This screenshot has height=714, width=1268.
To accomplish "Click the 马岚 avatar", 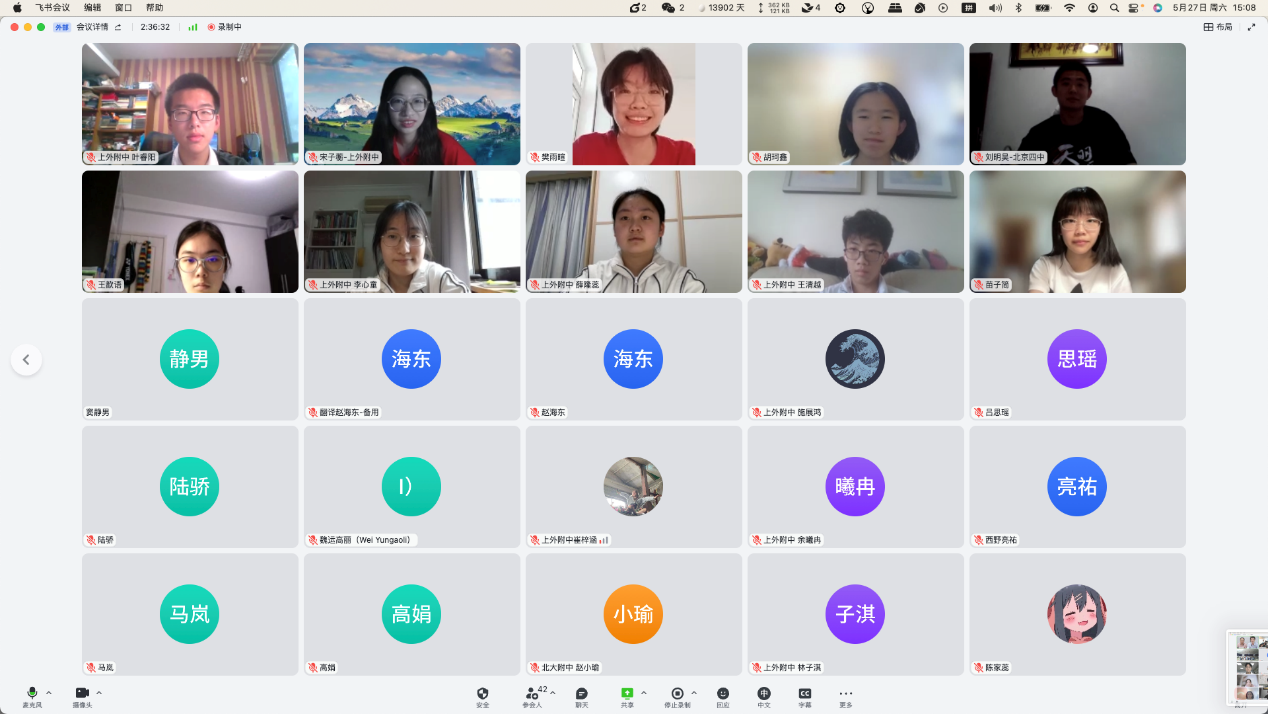I will coord(189,614).
